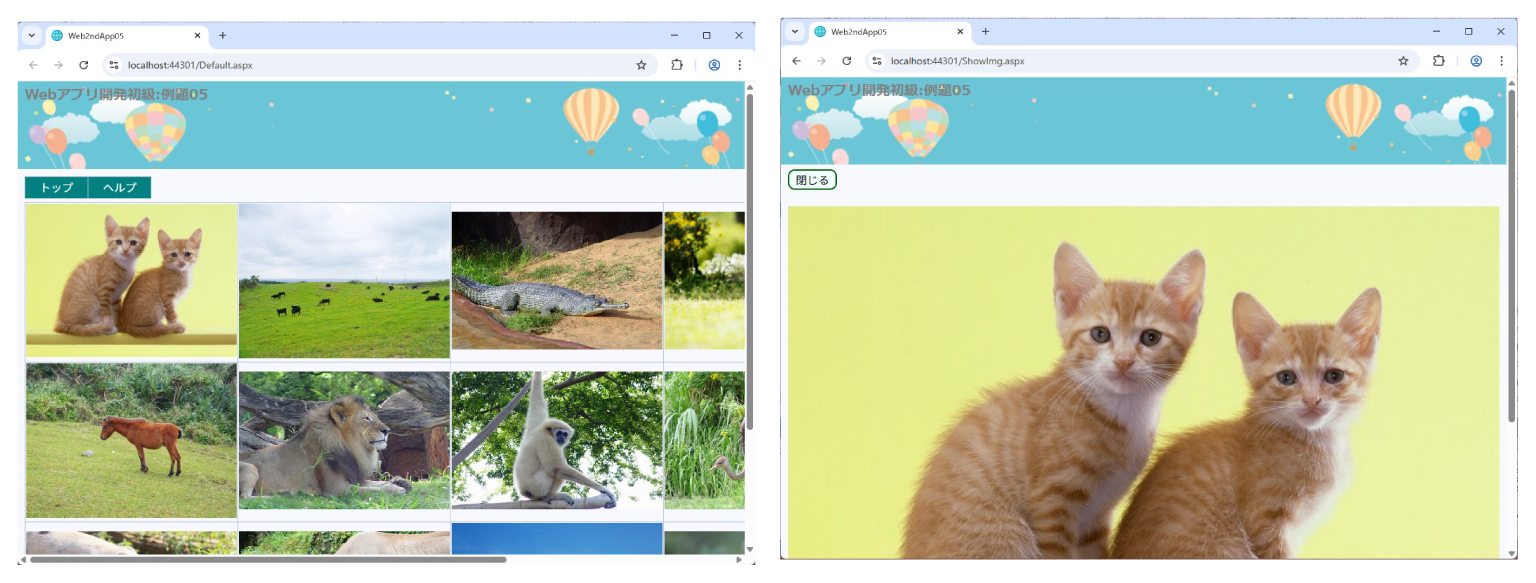This screenshot has width=1536, height=583.
Task: Bookmark Default.aspx using the star icon
Action: click(x=641, y=64)
